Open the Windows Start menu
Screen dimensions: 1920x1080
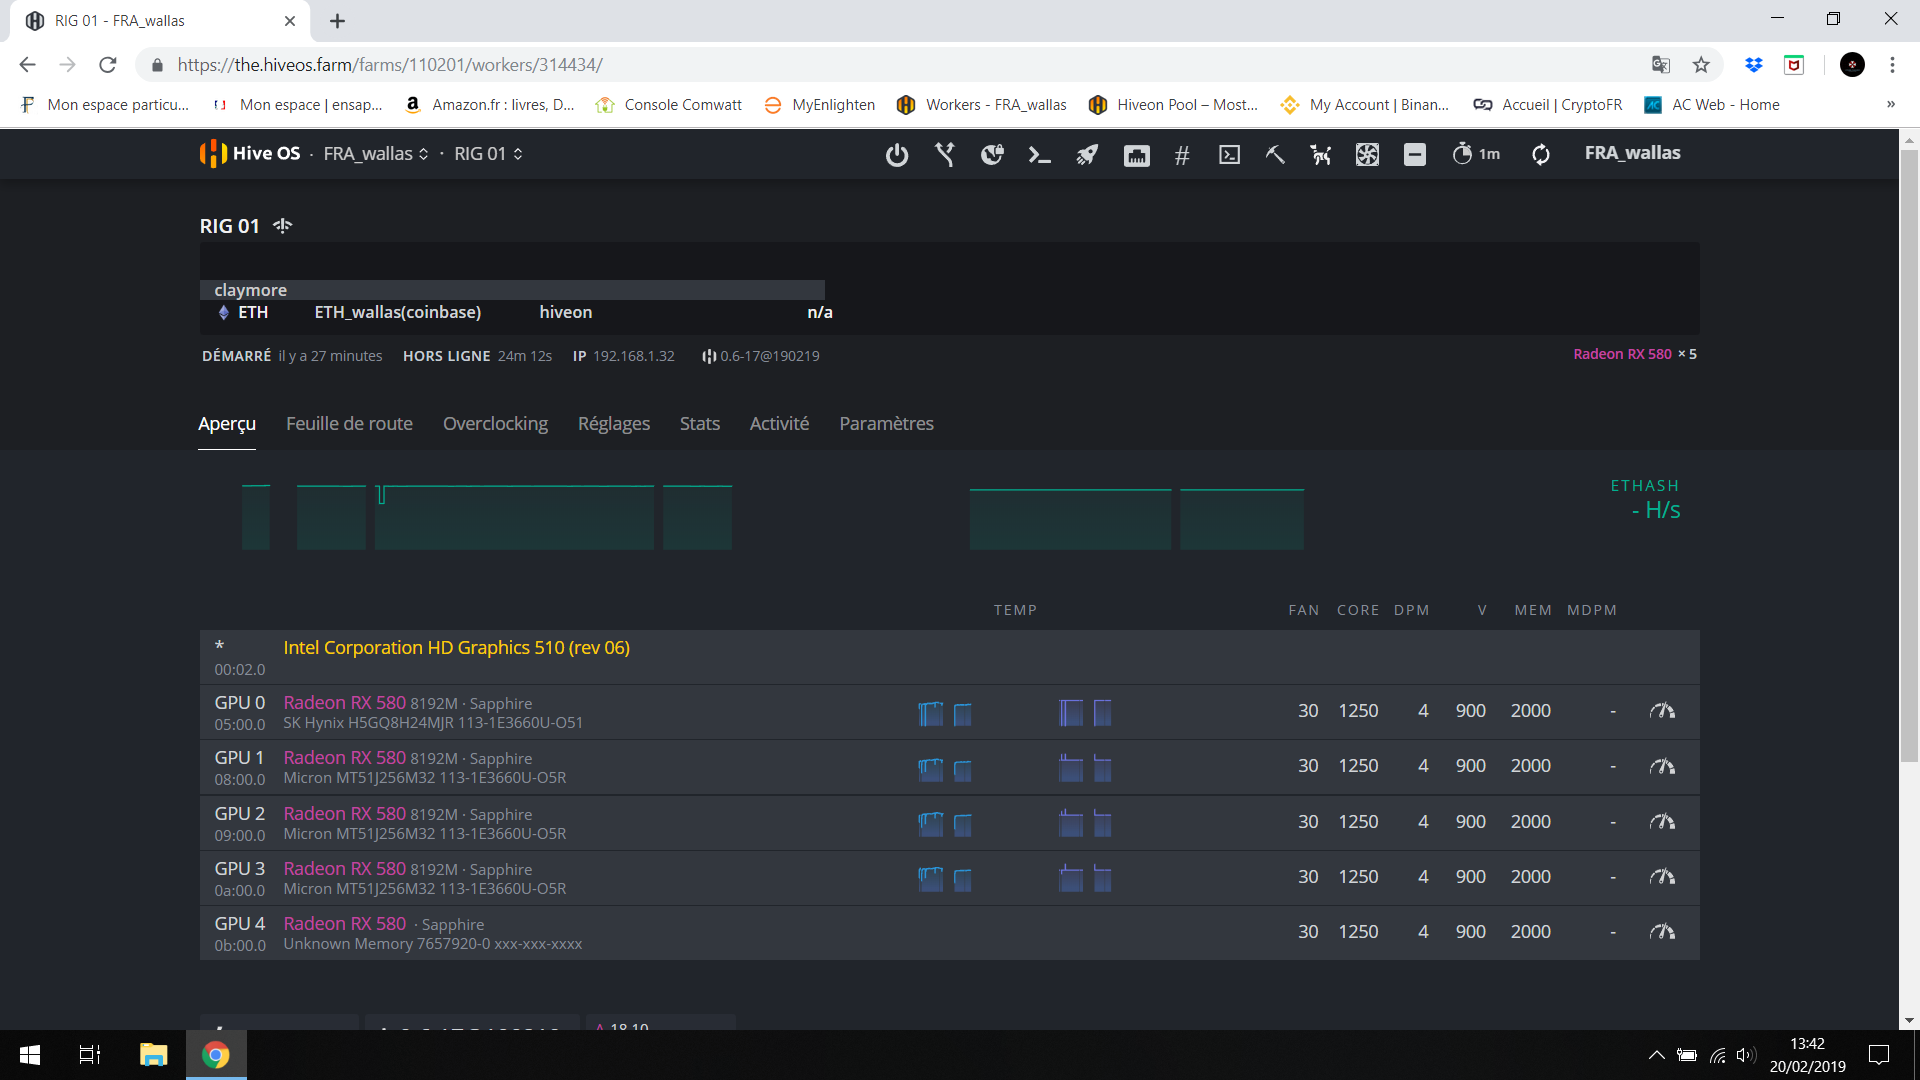click(30, 1055)
